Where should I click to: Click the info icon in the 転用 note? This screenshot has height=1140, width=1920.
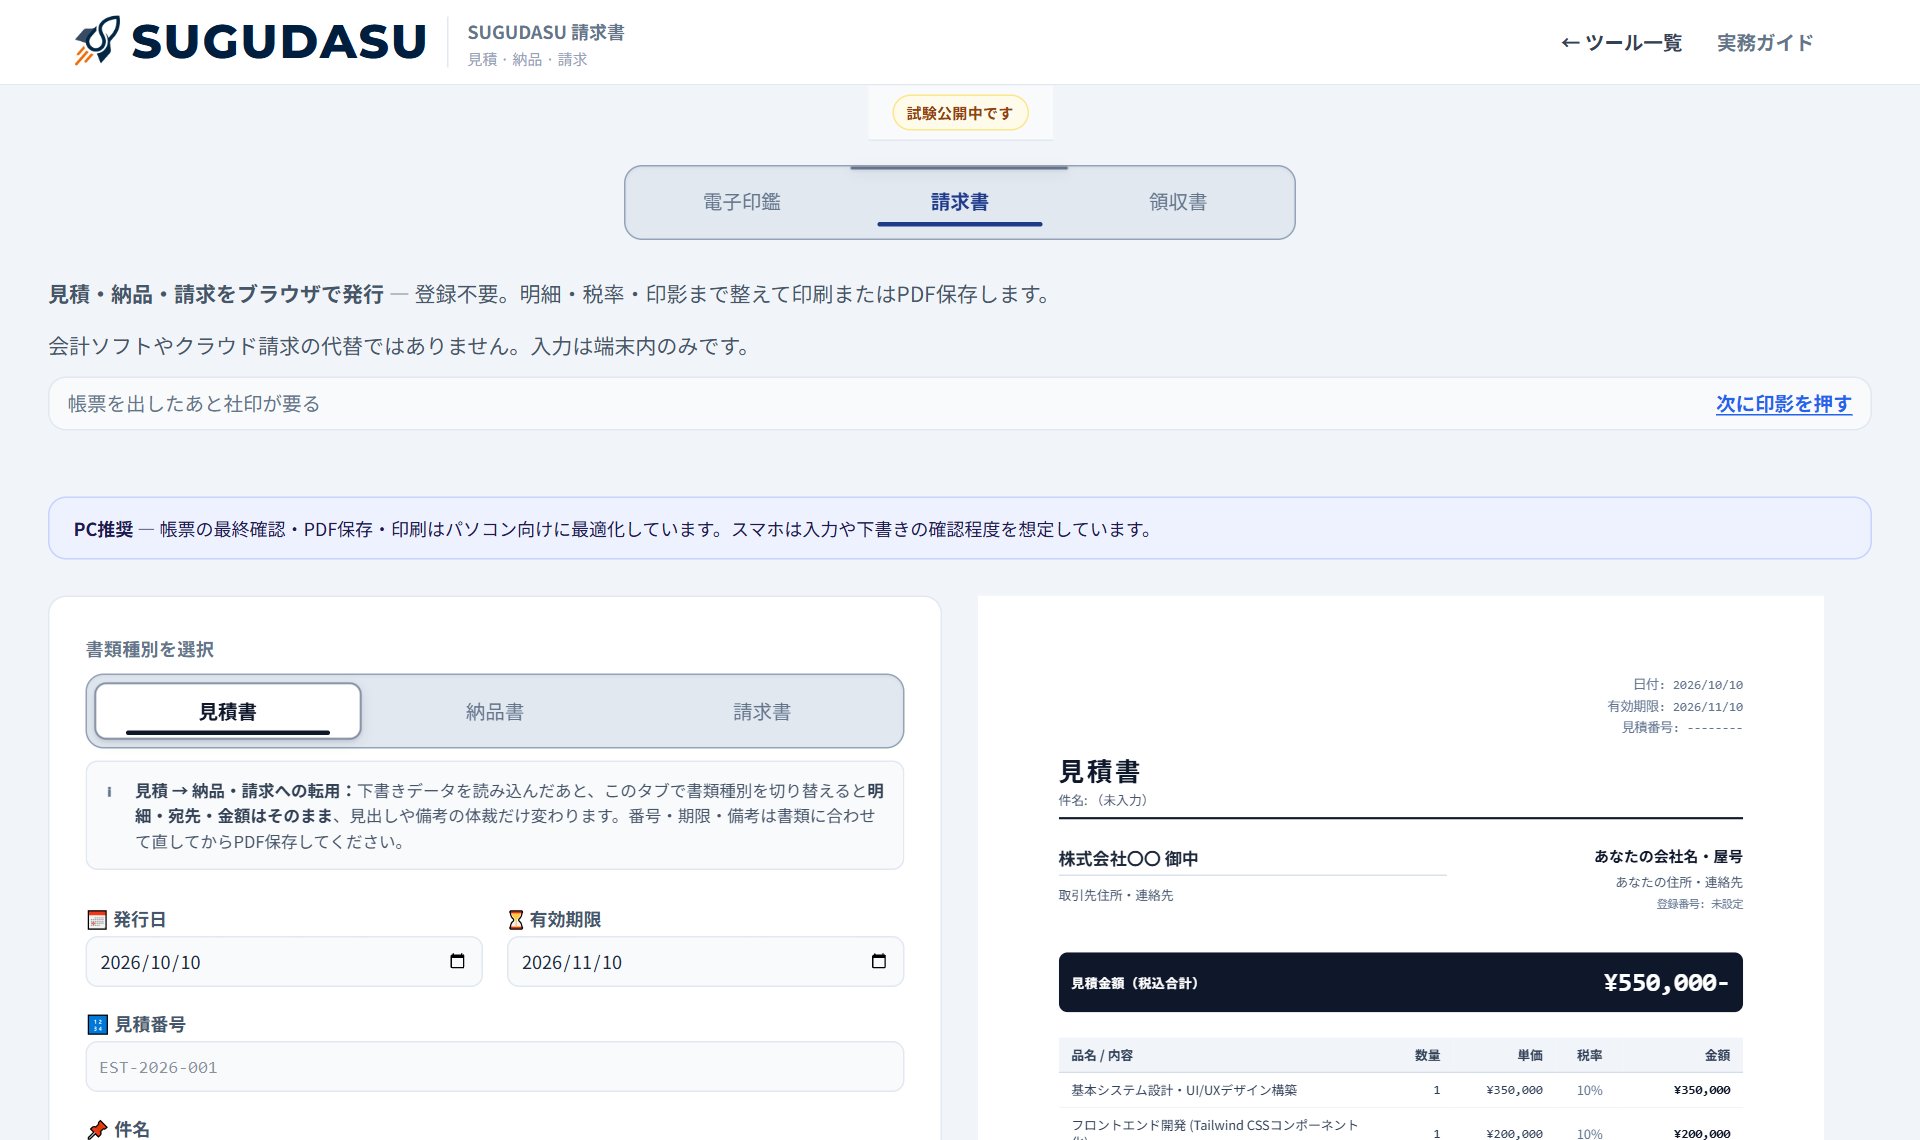[x=109, y=791]
